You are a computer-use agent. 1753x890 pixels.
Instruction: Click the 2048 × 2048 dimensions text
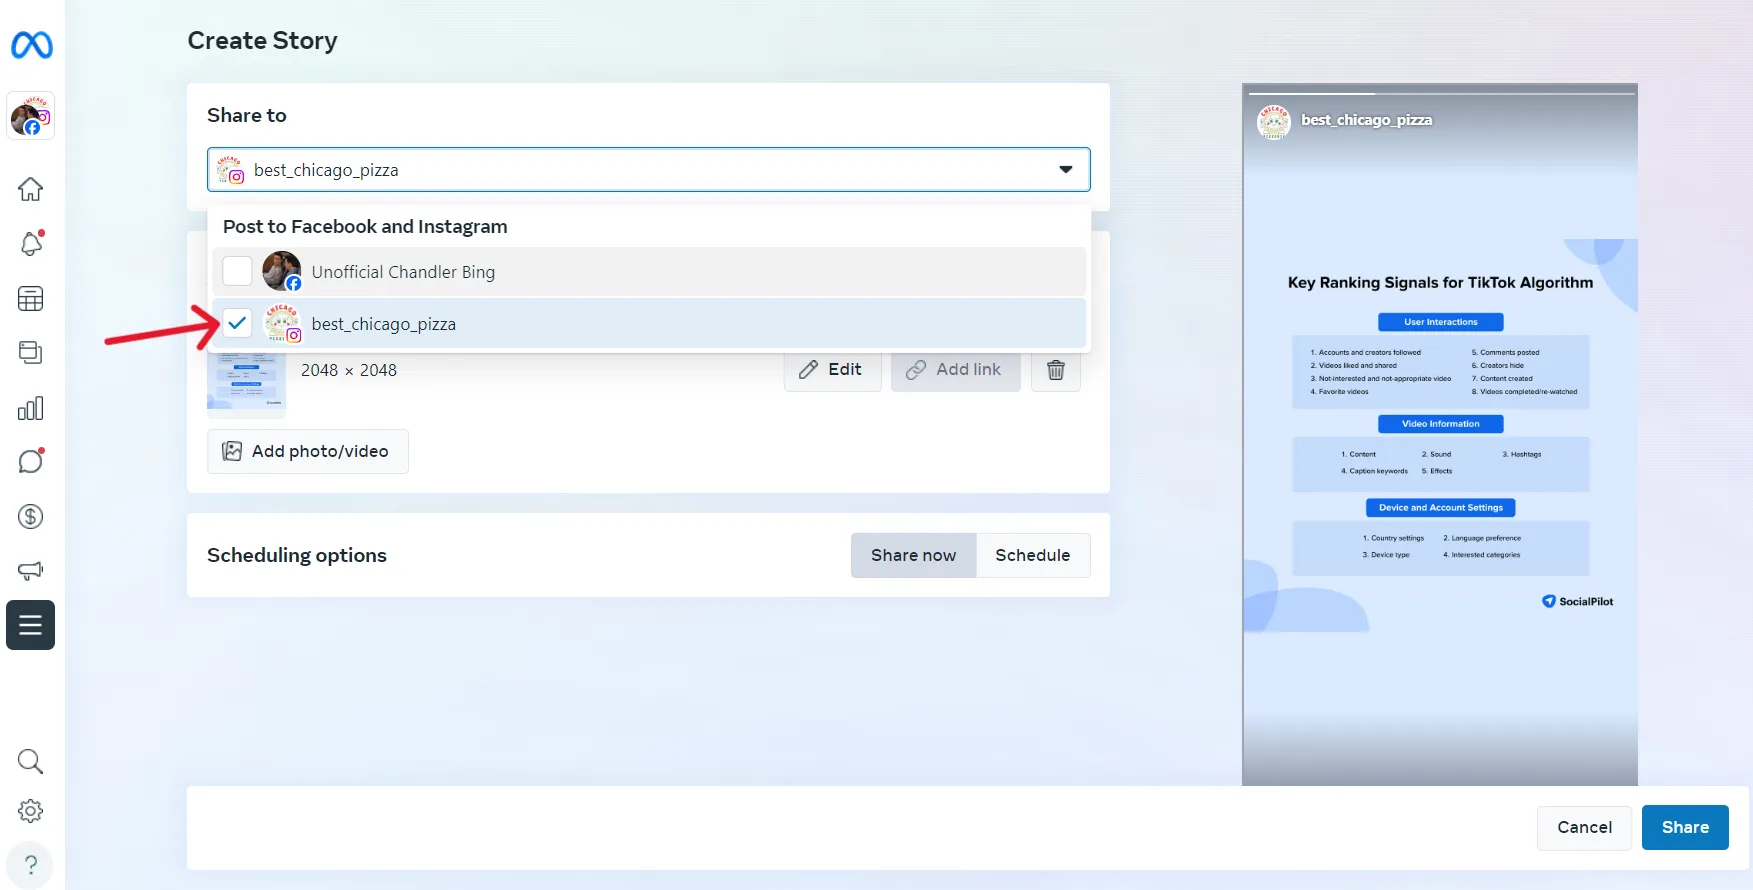(349, 370)
